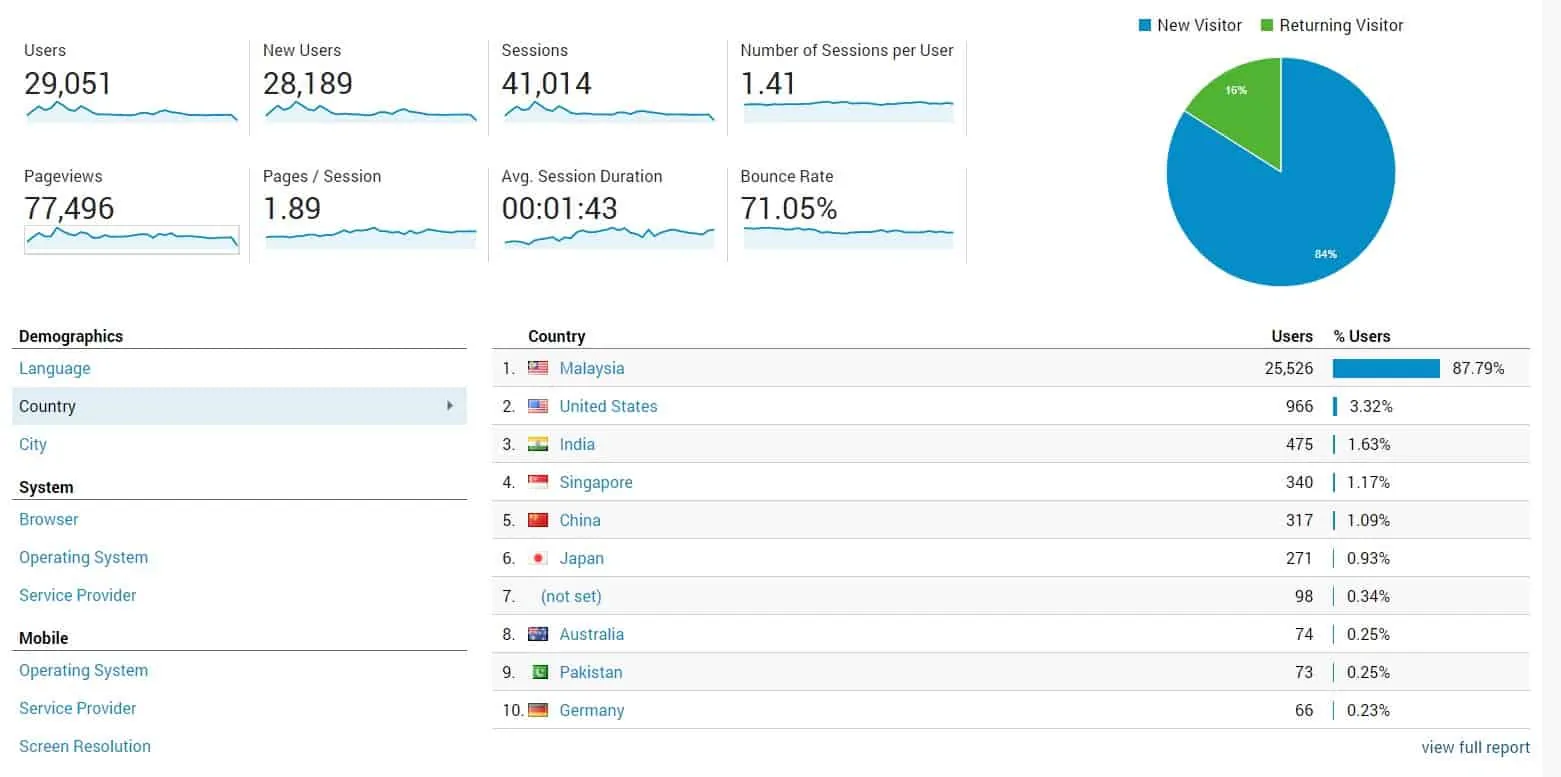Screen dimensions: 1561x777
Task: Click the green Returning Visitor legend square
Action: pyautogui.click(x=1267, y=25)
